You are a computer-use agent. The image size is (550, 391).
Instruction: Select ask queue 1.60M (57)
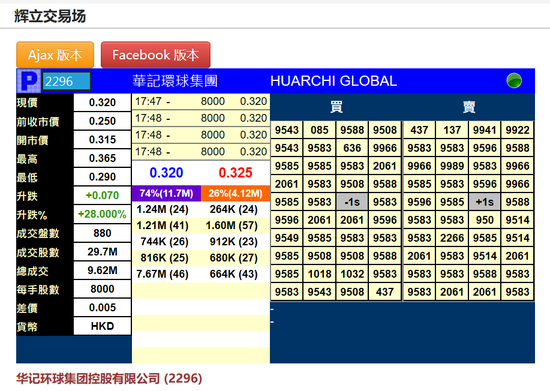tap(232, 225)
